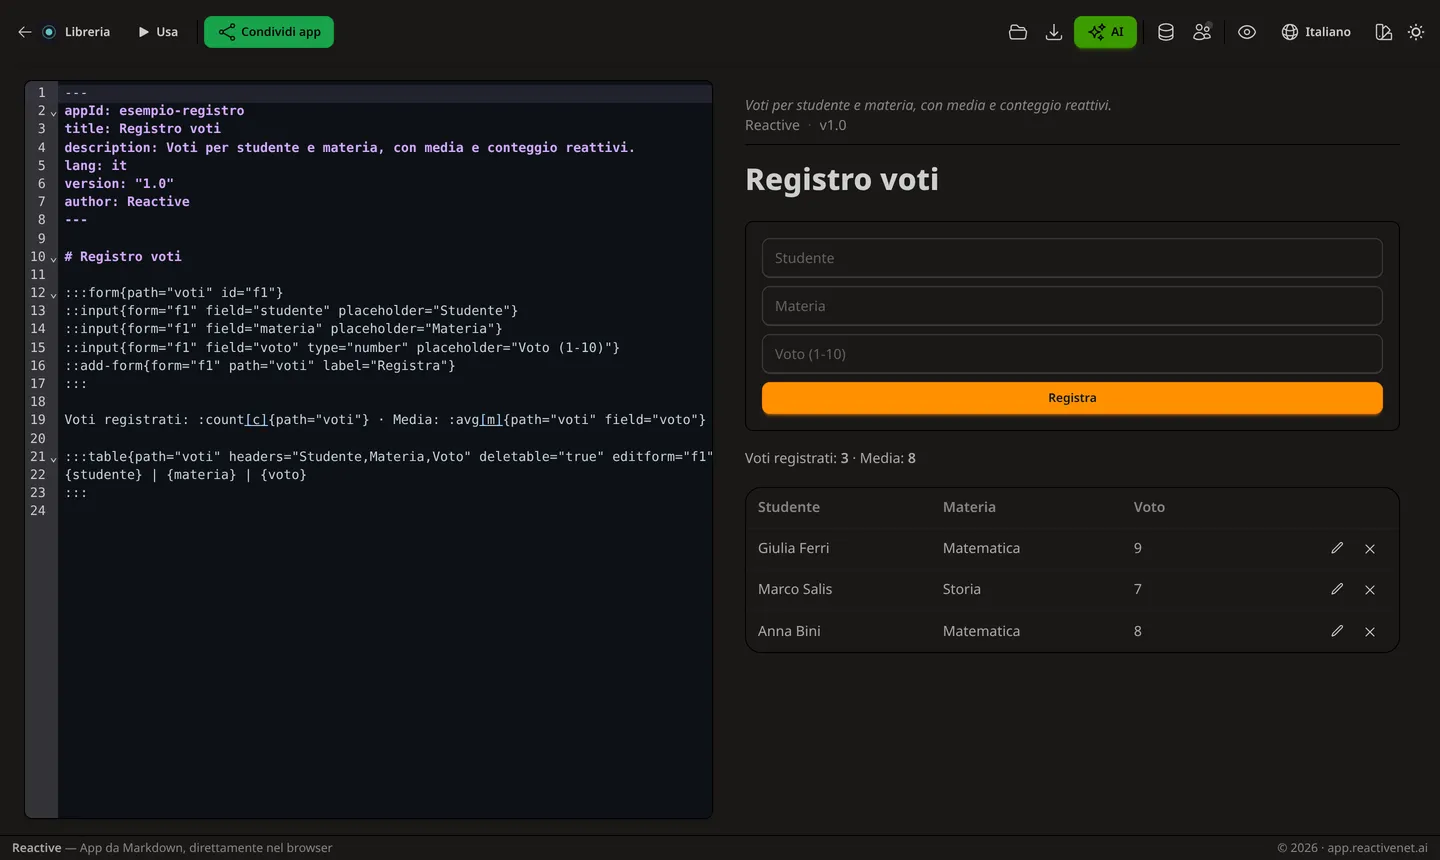This screenshot has width=1440, height=860.
Task: Delete the Giulia Ferri row
Action: pyautogui.click(x=1370, y=548)
